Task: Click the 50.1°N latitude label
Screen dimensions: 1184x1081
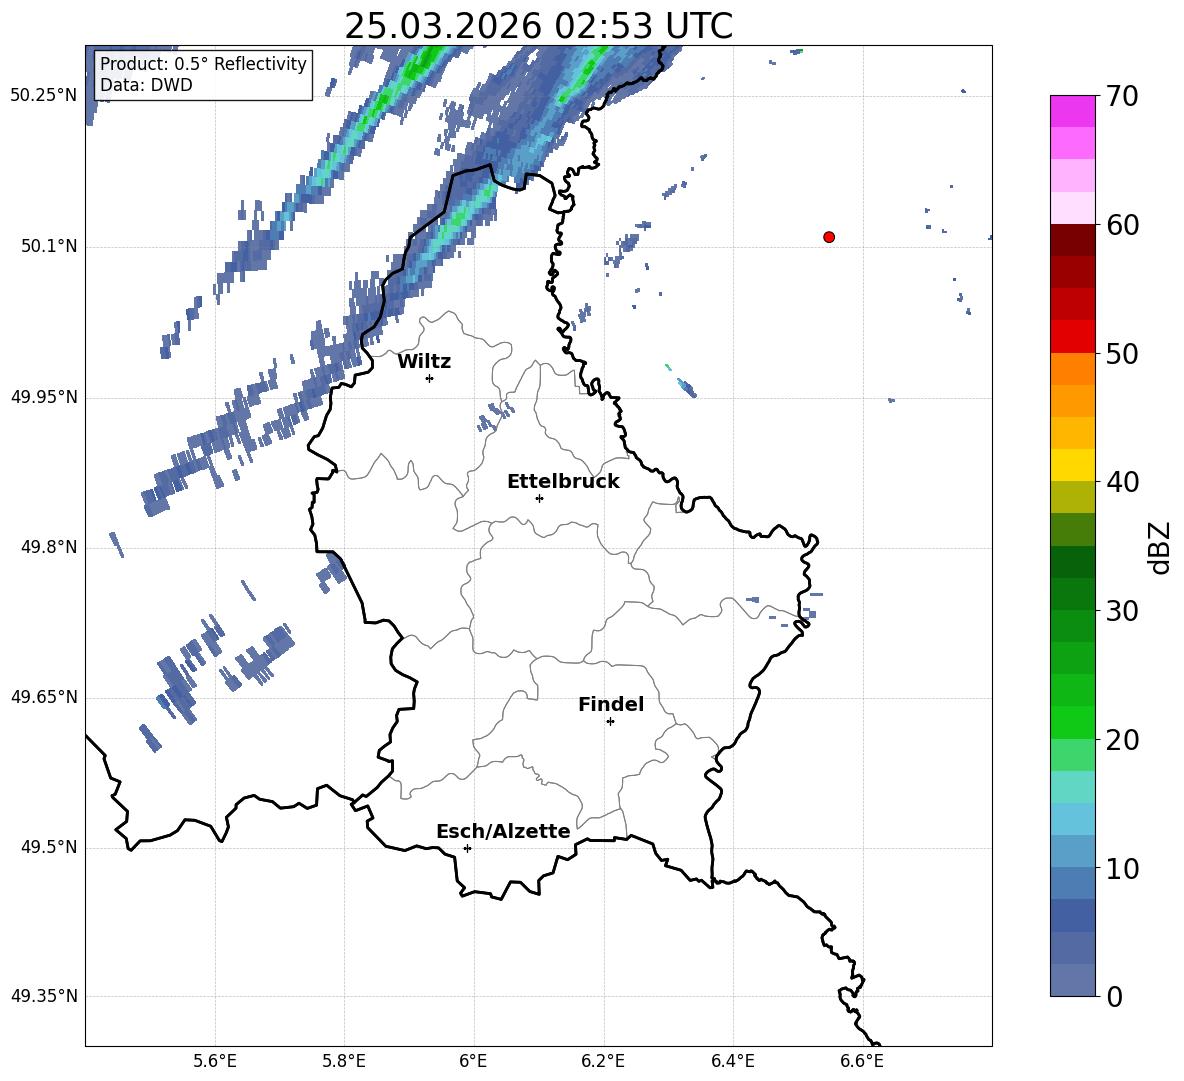Action: coord(49,246)
